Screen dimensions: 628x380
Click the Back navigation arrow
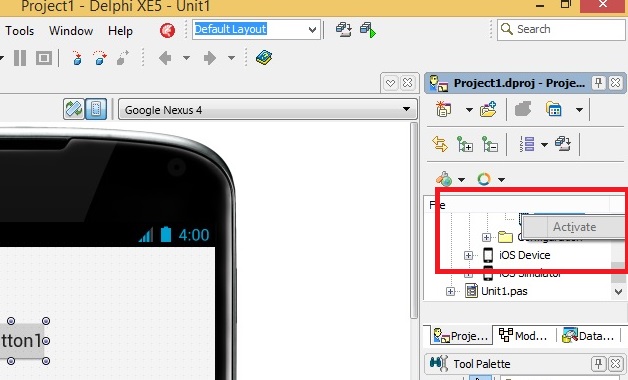click(x=165, y=58)
